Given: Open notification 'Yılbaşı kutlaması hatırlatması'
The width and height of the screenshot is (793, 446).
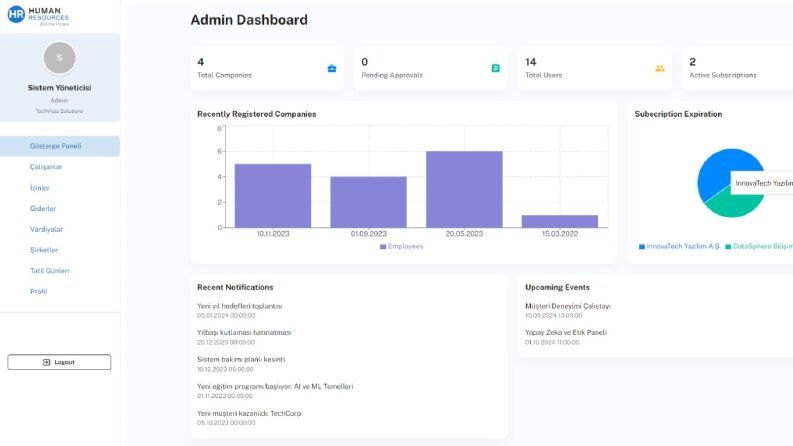Looking at the screenshot, I should point(244,337).
